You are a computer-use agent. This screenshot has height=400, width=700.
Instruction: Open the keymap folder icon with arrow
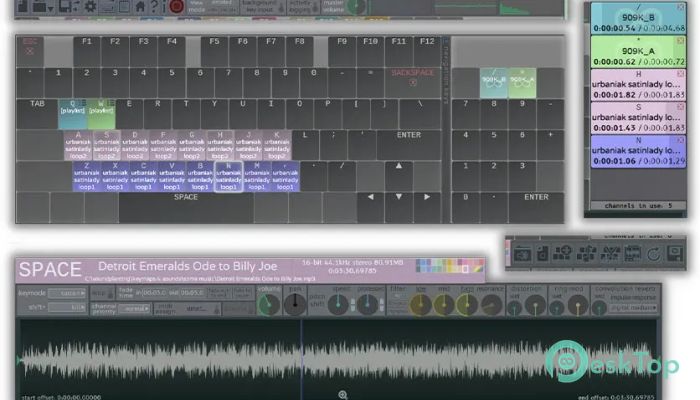click(43, 6)
